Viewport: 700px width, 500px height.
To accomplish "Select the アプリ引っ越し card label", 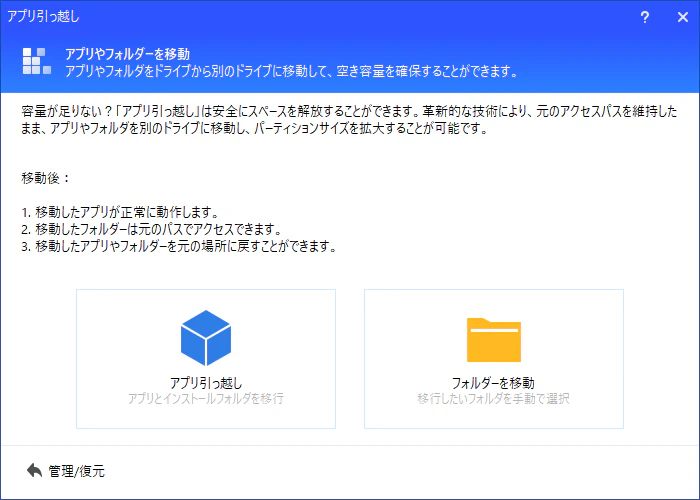I will click(x=206, y=383).
